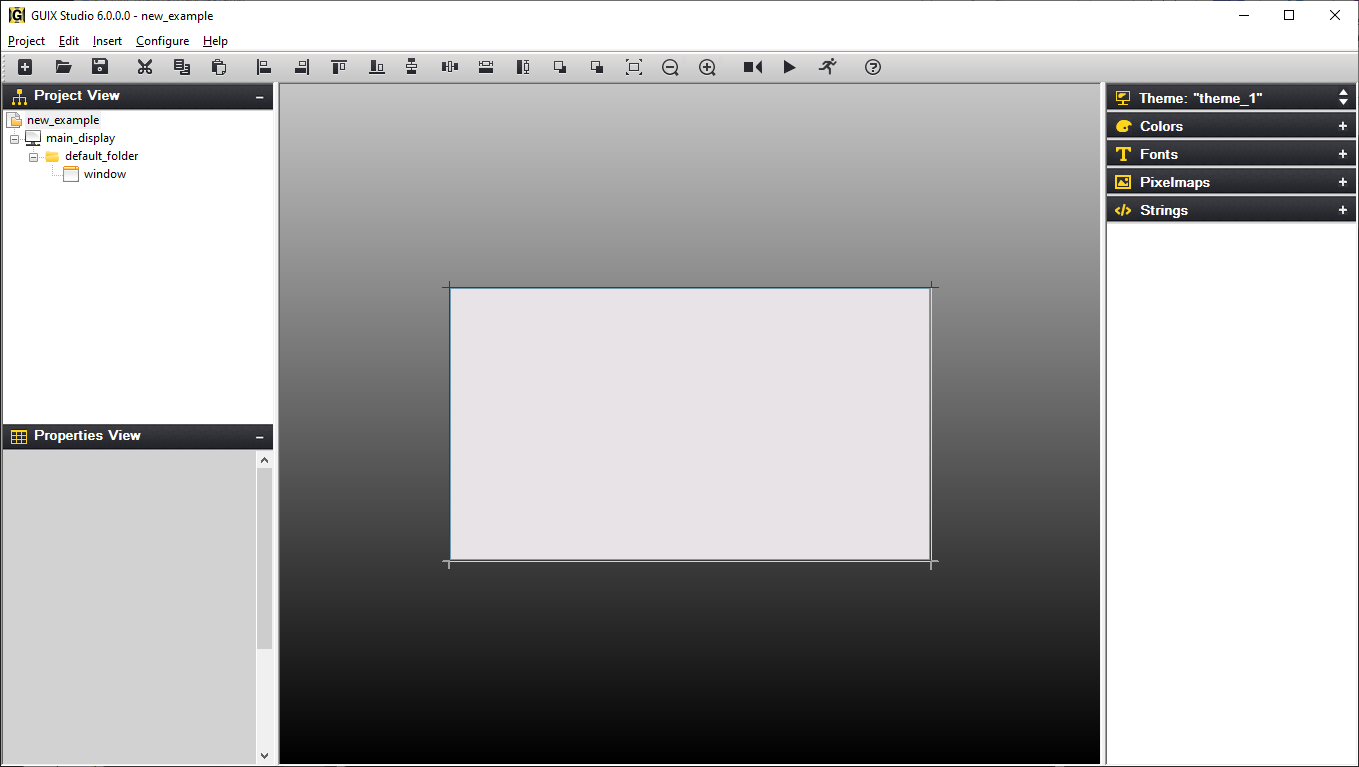Collapse the Project View panel
The image size is (1359, 767).
point(262,95)
